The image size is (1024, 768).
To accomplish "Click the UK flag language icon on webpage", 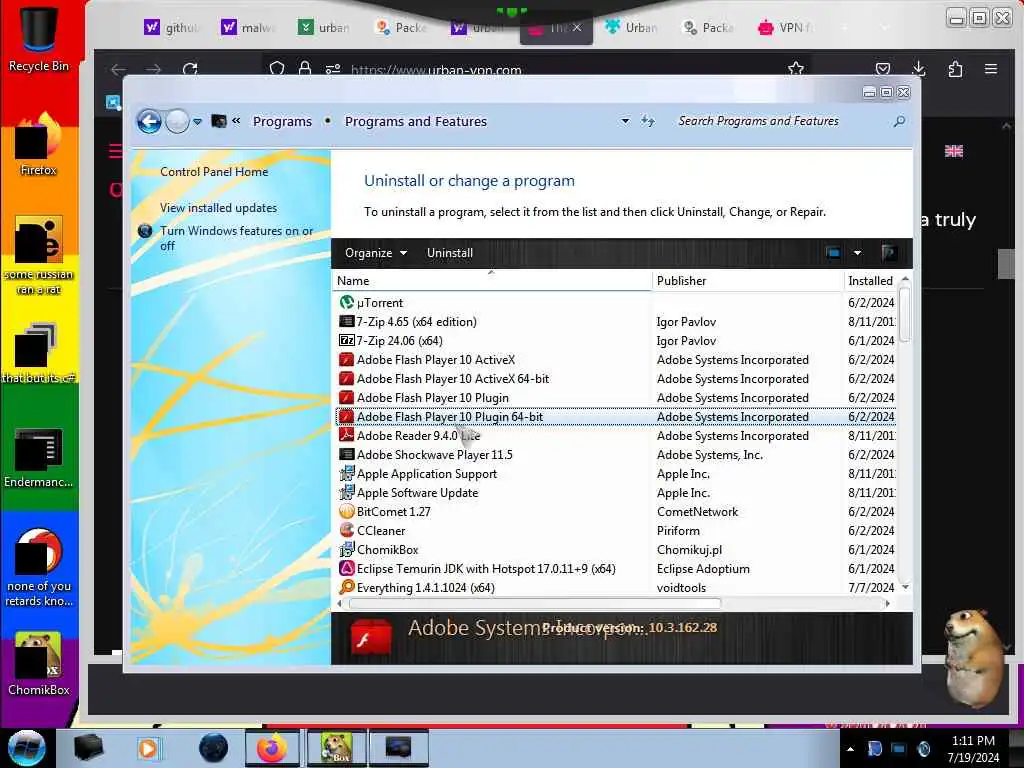I will pos(953,151).
